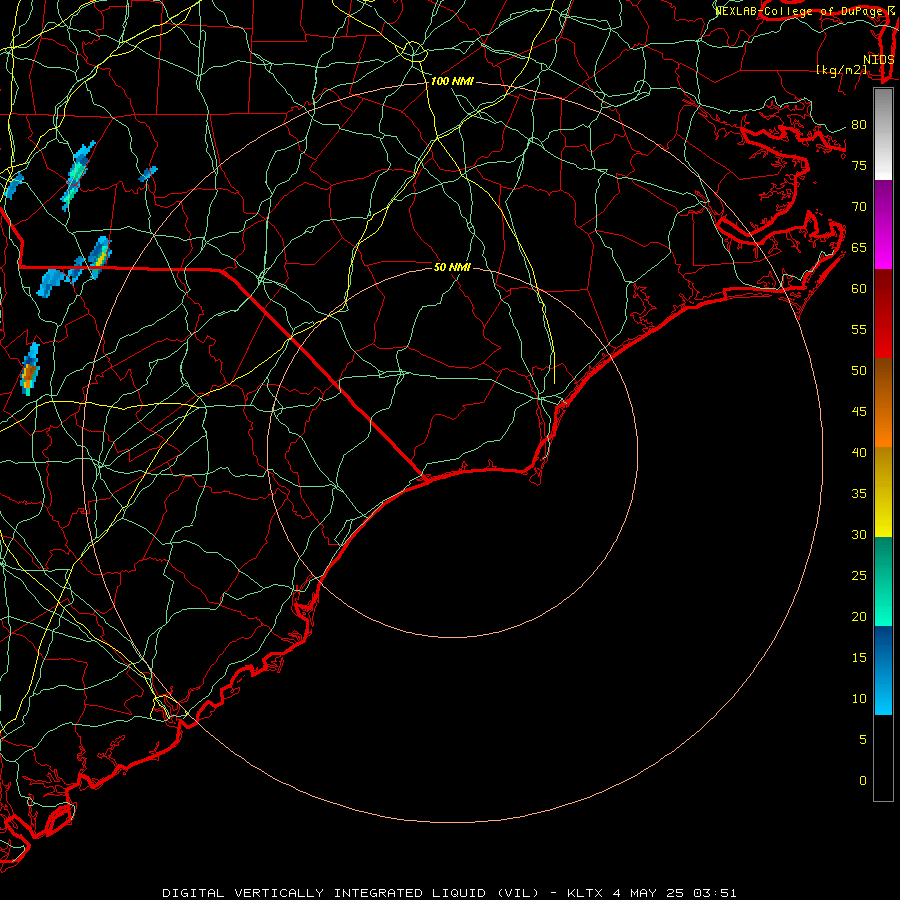Image resolution: width=900 pixels, height=900 pixels.
Task: Click the scale value "55"
Action: [859, 329]
